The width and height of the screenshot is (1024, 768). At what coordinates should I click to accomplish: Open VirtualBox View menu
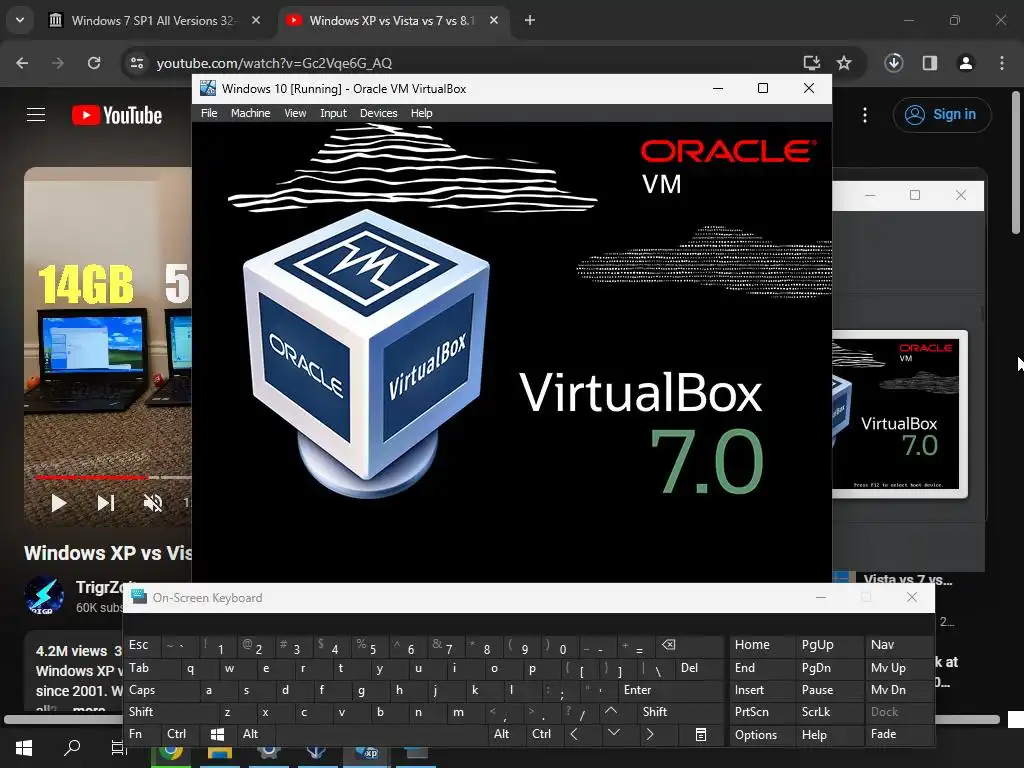pyautogui.click(x=295, y=113)
